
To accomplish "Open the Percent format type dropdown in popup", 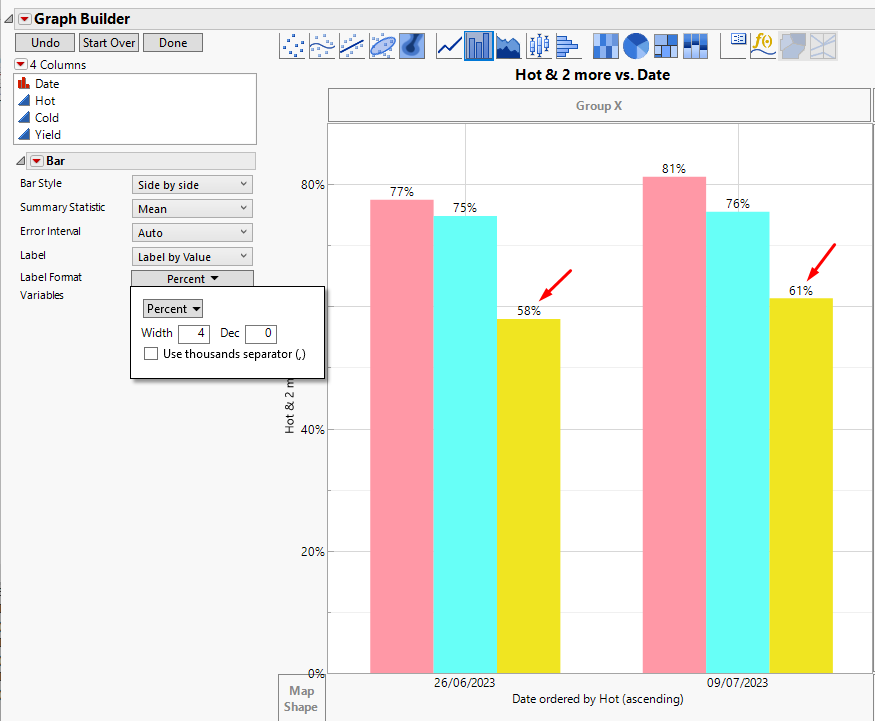I will (x=173, y=309).
